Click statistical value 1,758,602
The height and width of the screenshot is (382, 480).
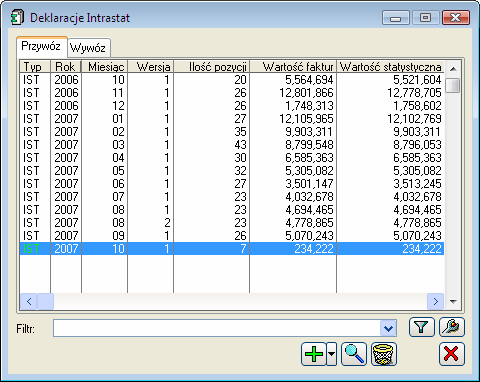pos(417,106)
